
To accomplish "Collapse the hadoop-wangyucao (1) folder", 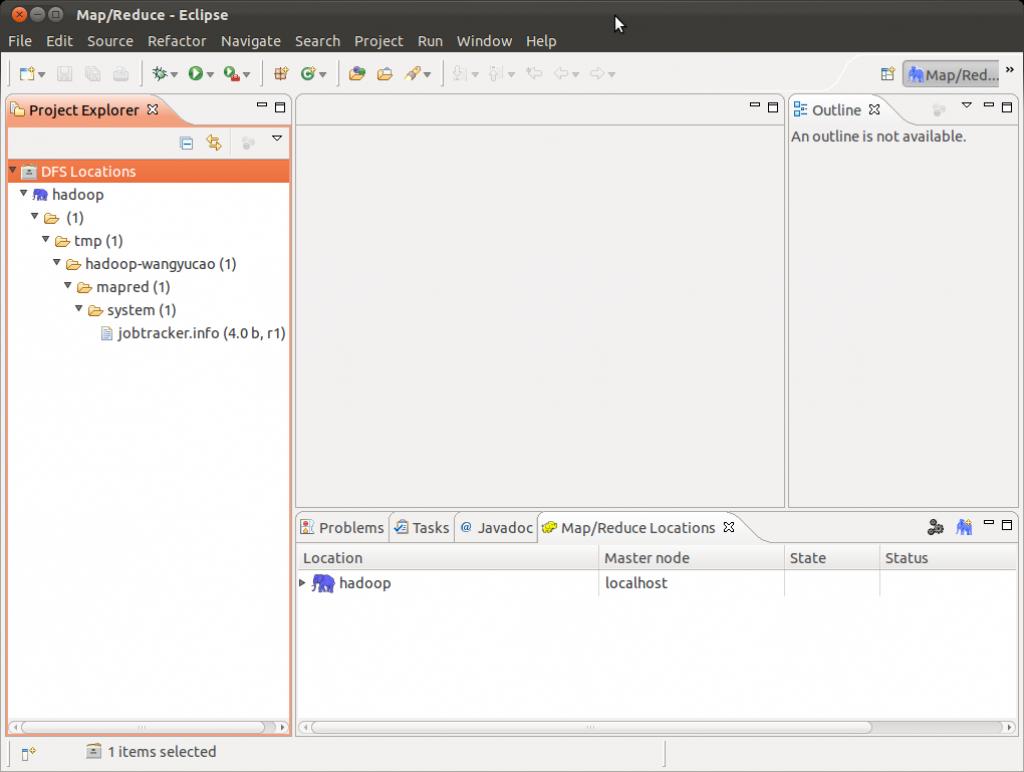I will pyautogui.click(x=57, y=263).
